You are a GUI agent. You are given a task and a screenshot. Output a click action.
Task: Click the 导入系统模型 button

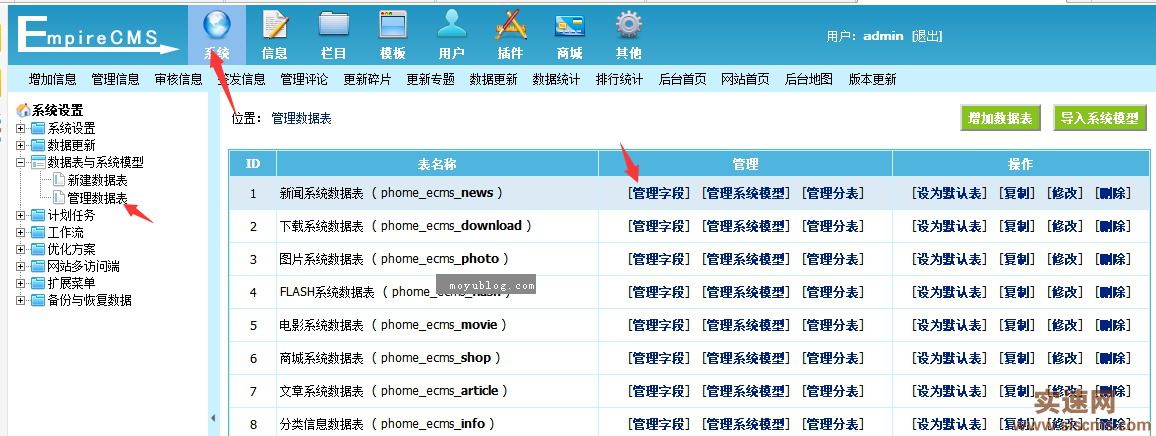1100,118
